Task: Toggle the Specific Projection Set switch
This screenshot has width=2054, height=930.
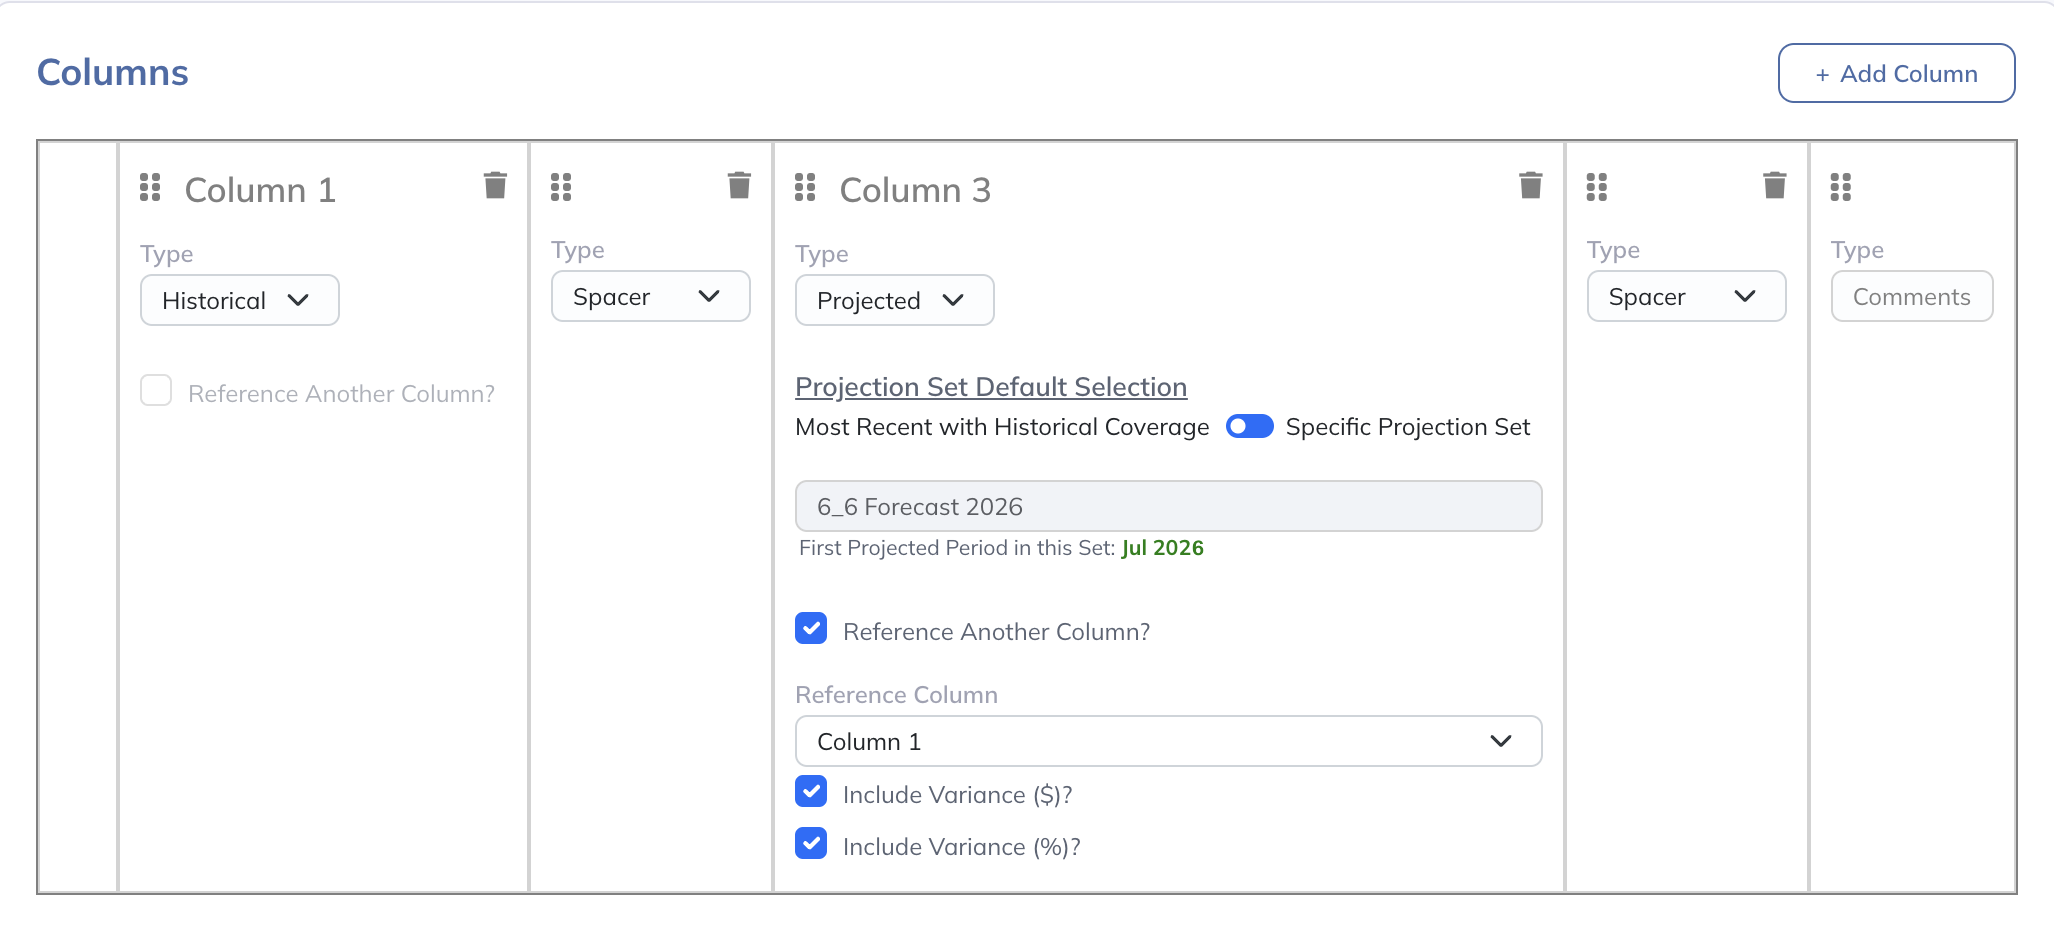Action: pos(1249,427)
